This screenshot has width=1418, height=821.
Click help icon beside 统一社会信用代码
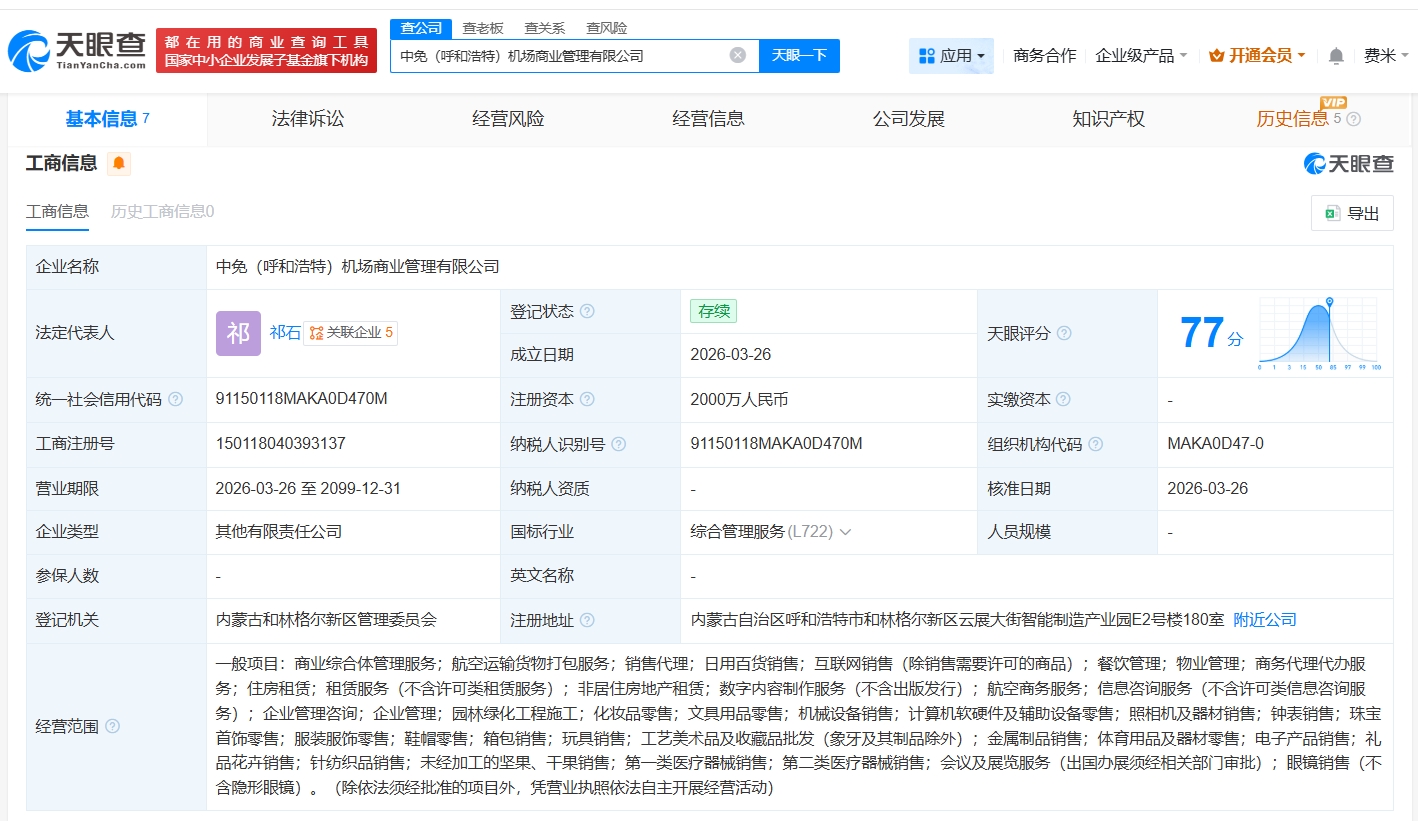[176, 399]
